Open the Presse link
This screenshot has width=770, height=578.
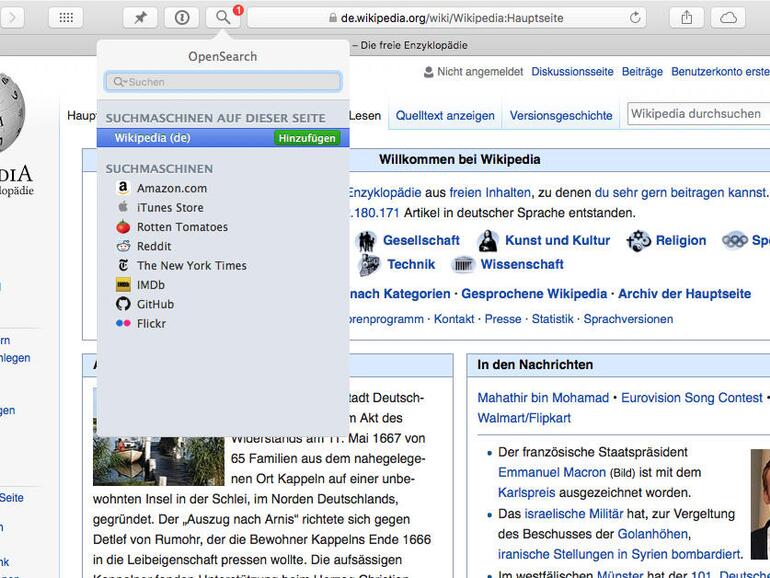coord(503,319)
